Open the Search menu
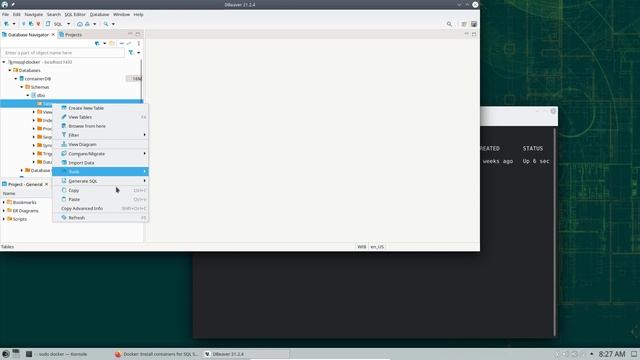The width and height of the screenshot is (640, 360). (53, 14)
